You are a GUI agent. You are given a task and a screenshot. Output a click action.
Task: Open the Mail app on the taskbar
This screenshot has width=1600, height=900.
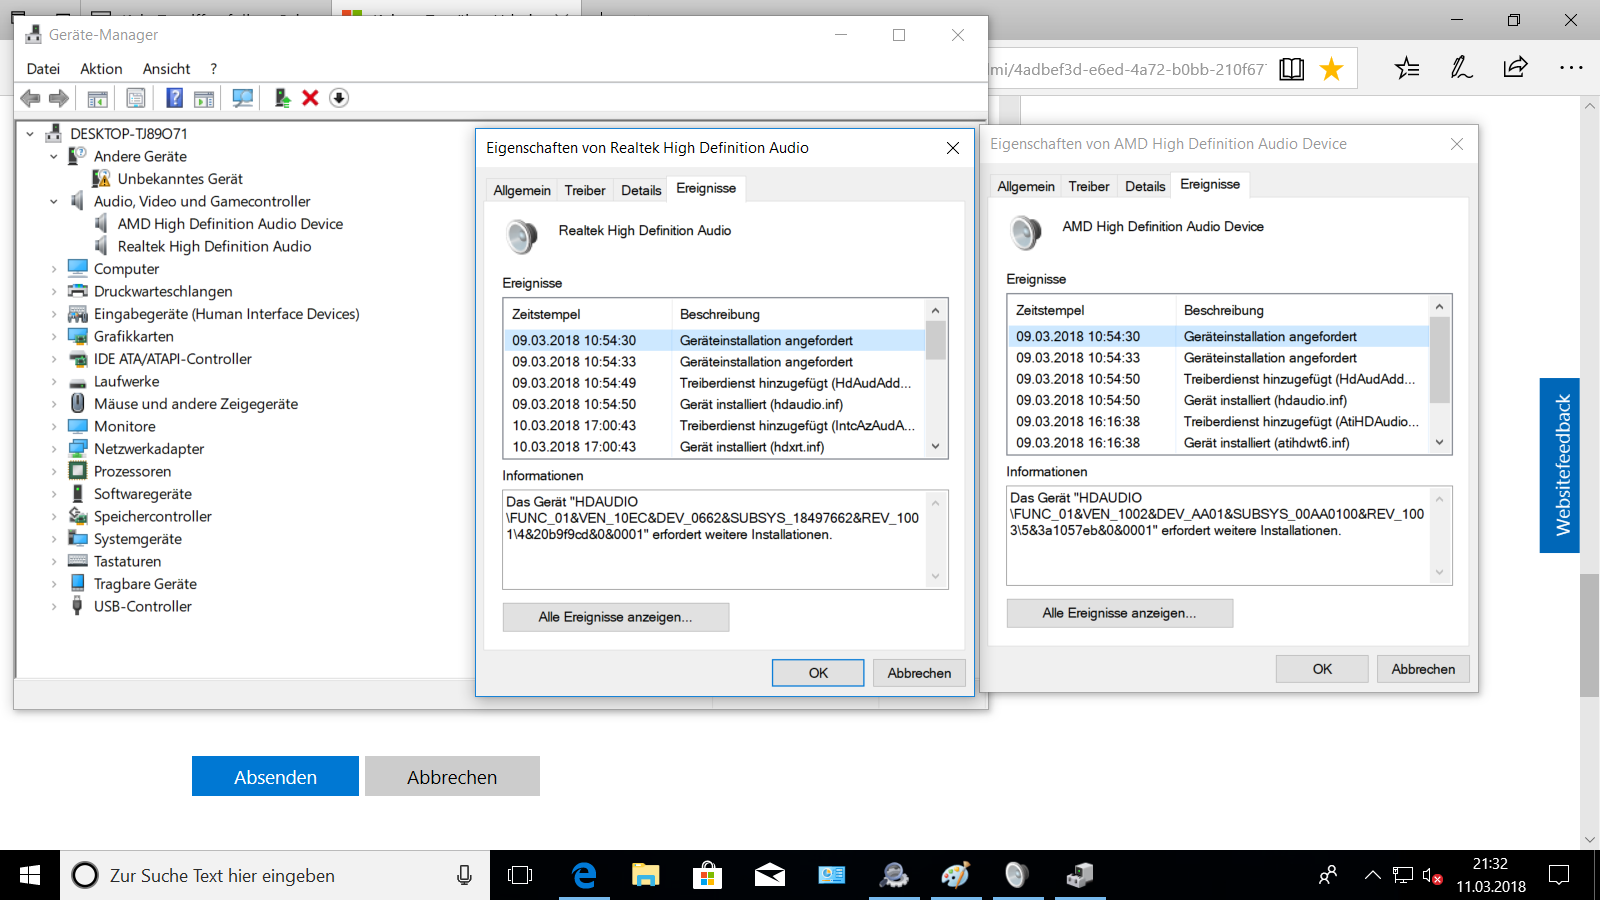[770, 876]
